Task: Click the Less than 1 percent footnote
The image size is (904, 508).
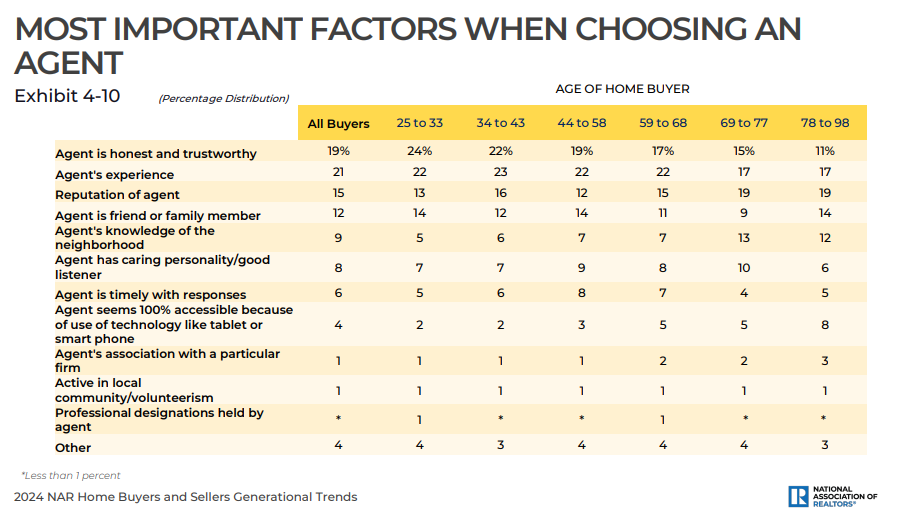Action: click(71, 476)
